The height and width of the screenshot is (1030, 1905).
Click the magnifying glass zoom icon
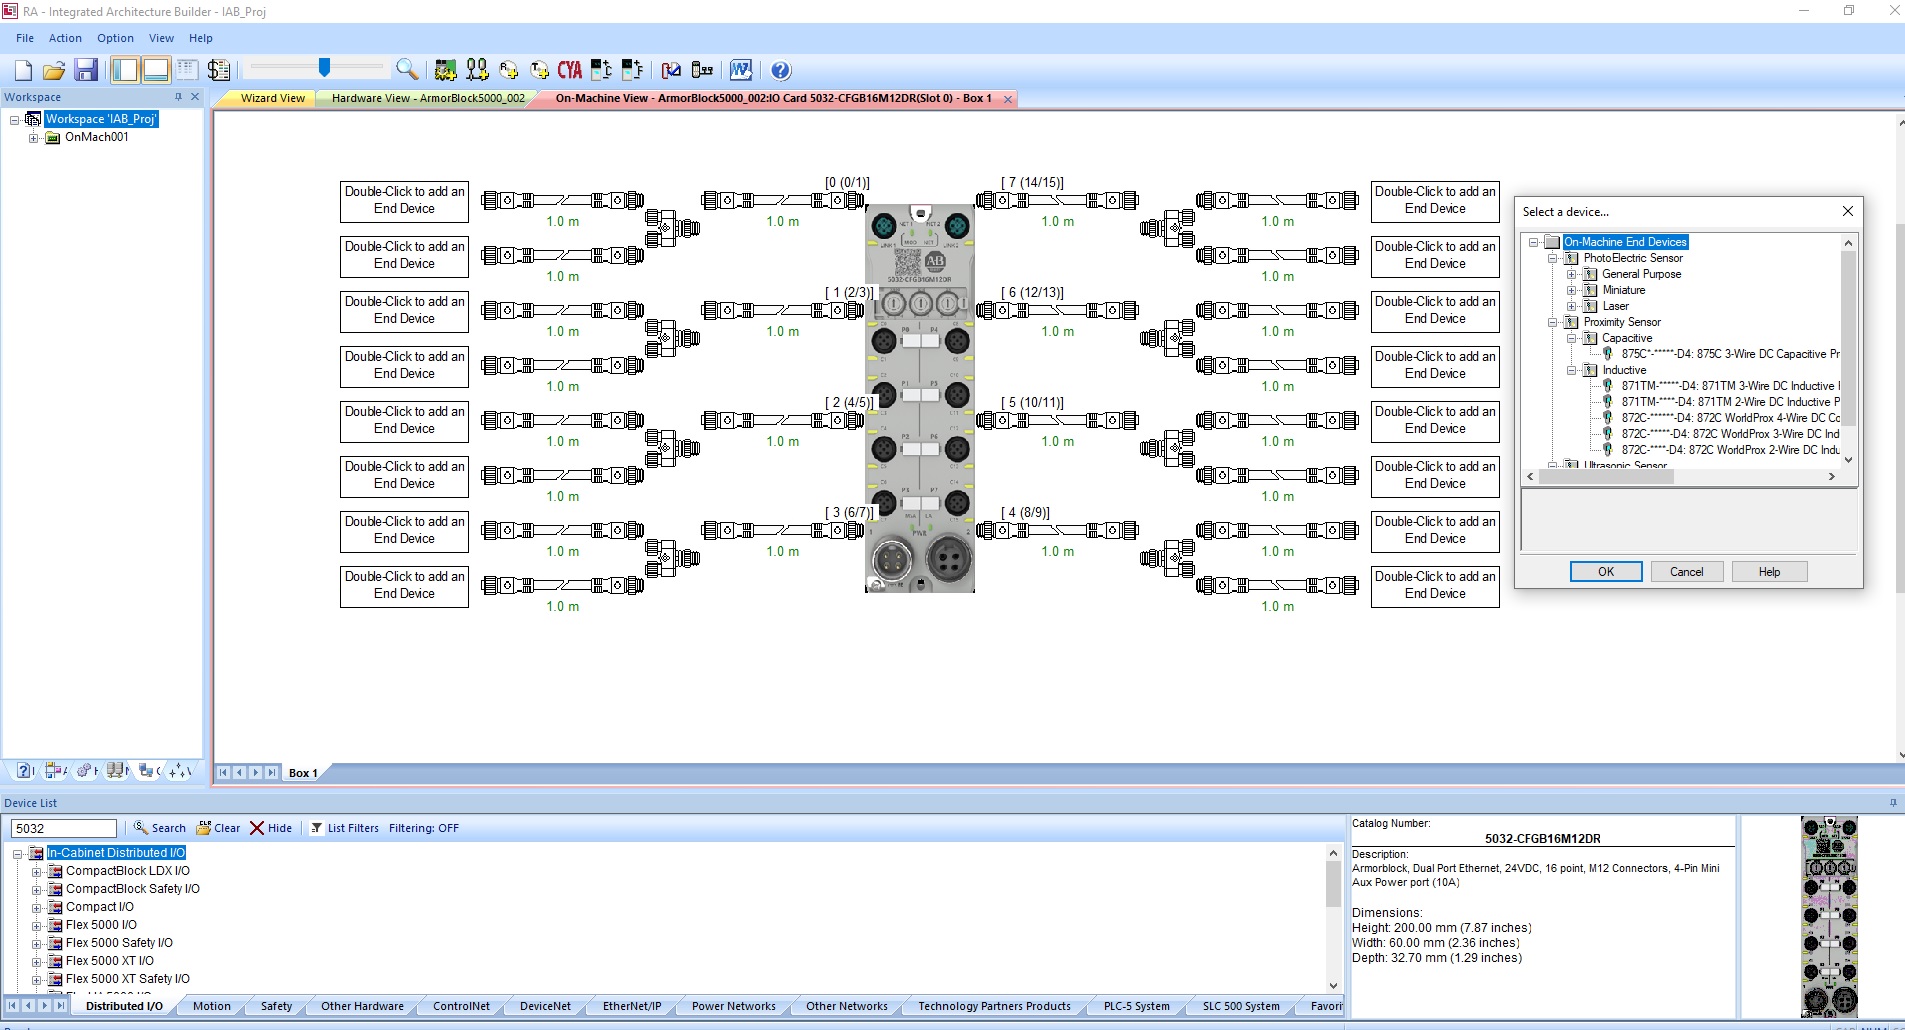406,69
